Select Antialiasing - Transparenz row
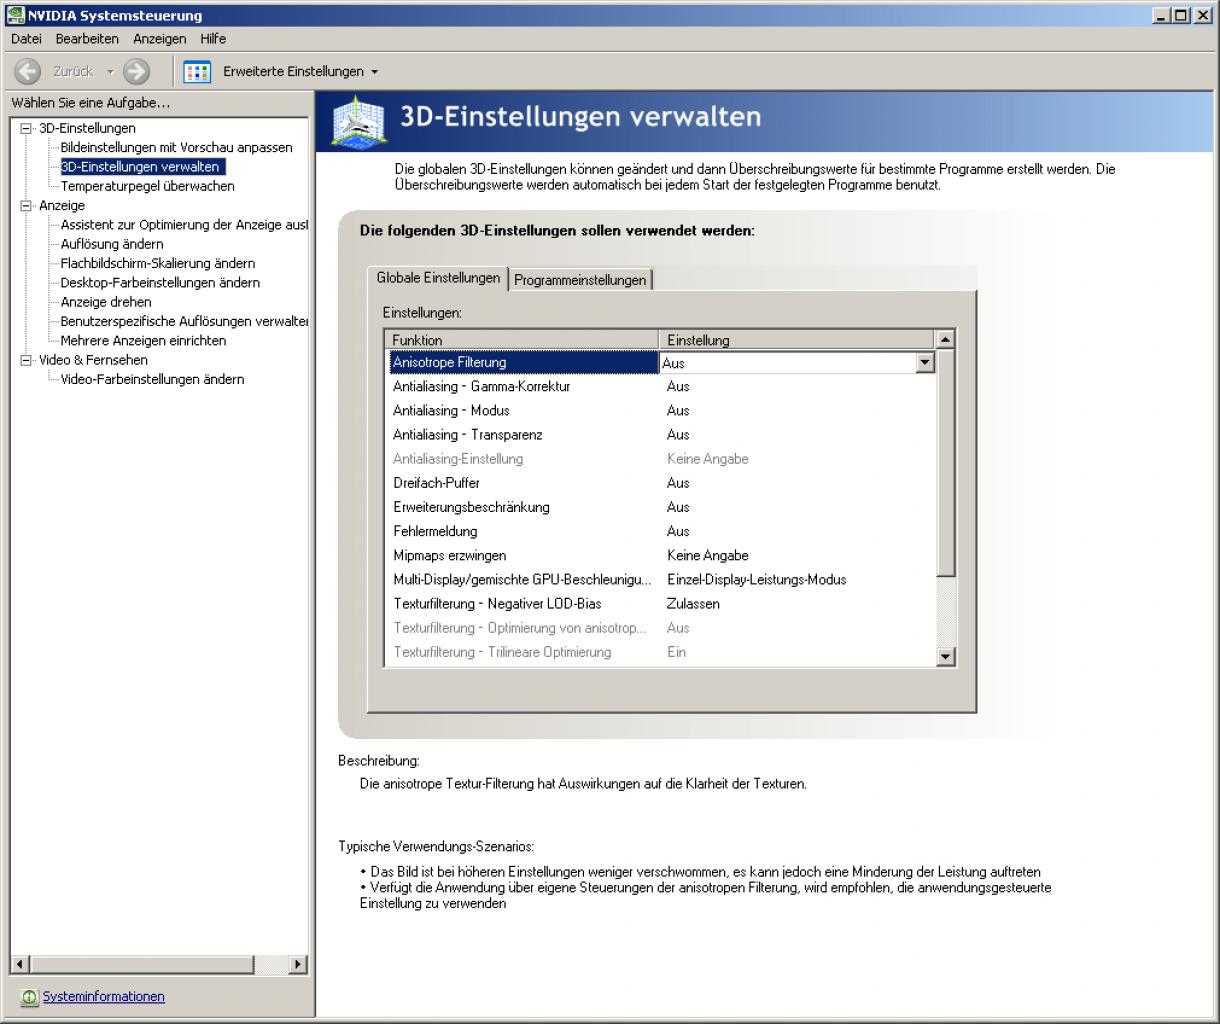Screen dimensions: 1220x1024 coord(660,435)
